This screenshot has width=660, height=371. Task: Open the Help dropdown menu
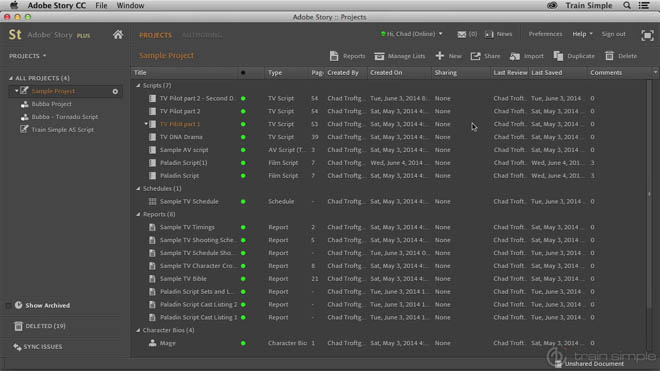582,34
